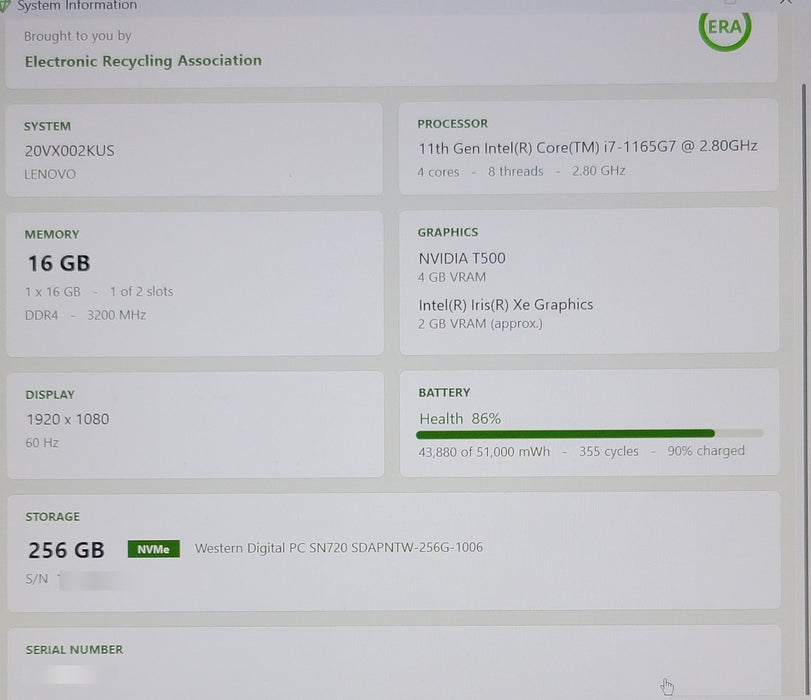Click the 3200 MHz memory speed
Screen dimensions: 811x700
click(116, 315)
